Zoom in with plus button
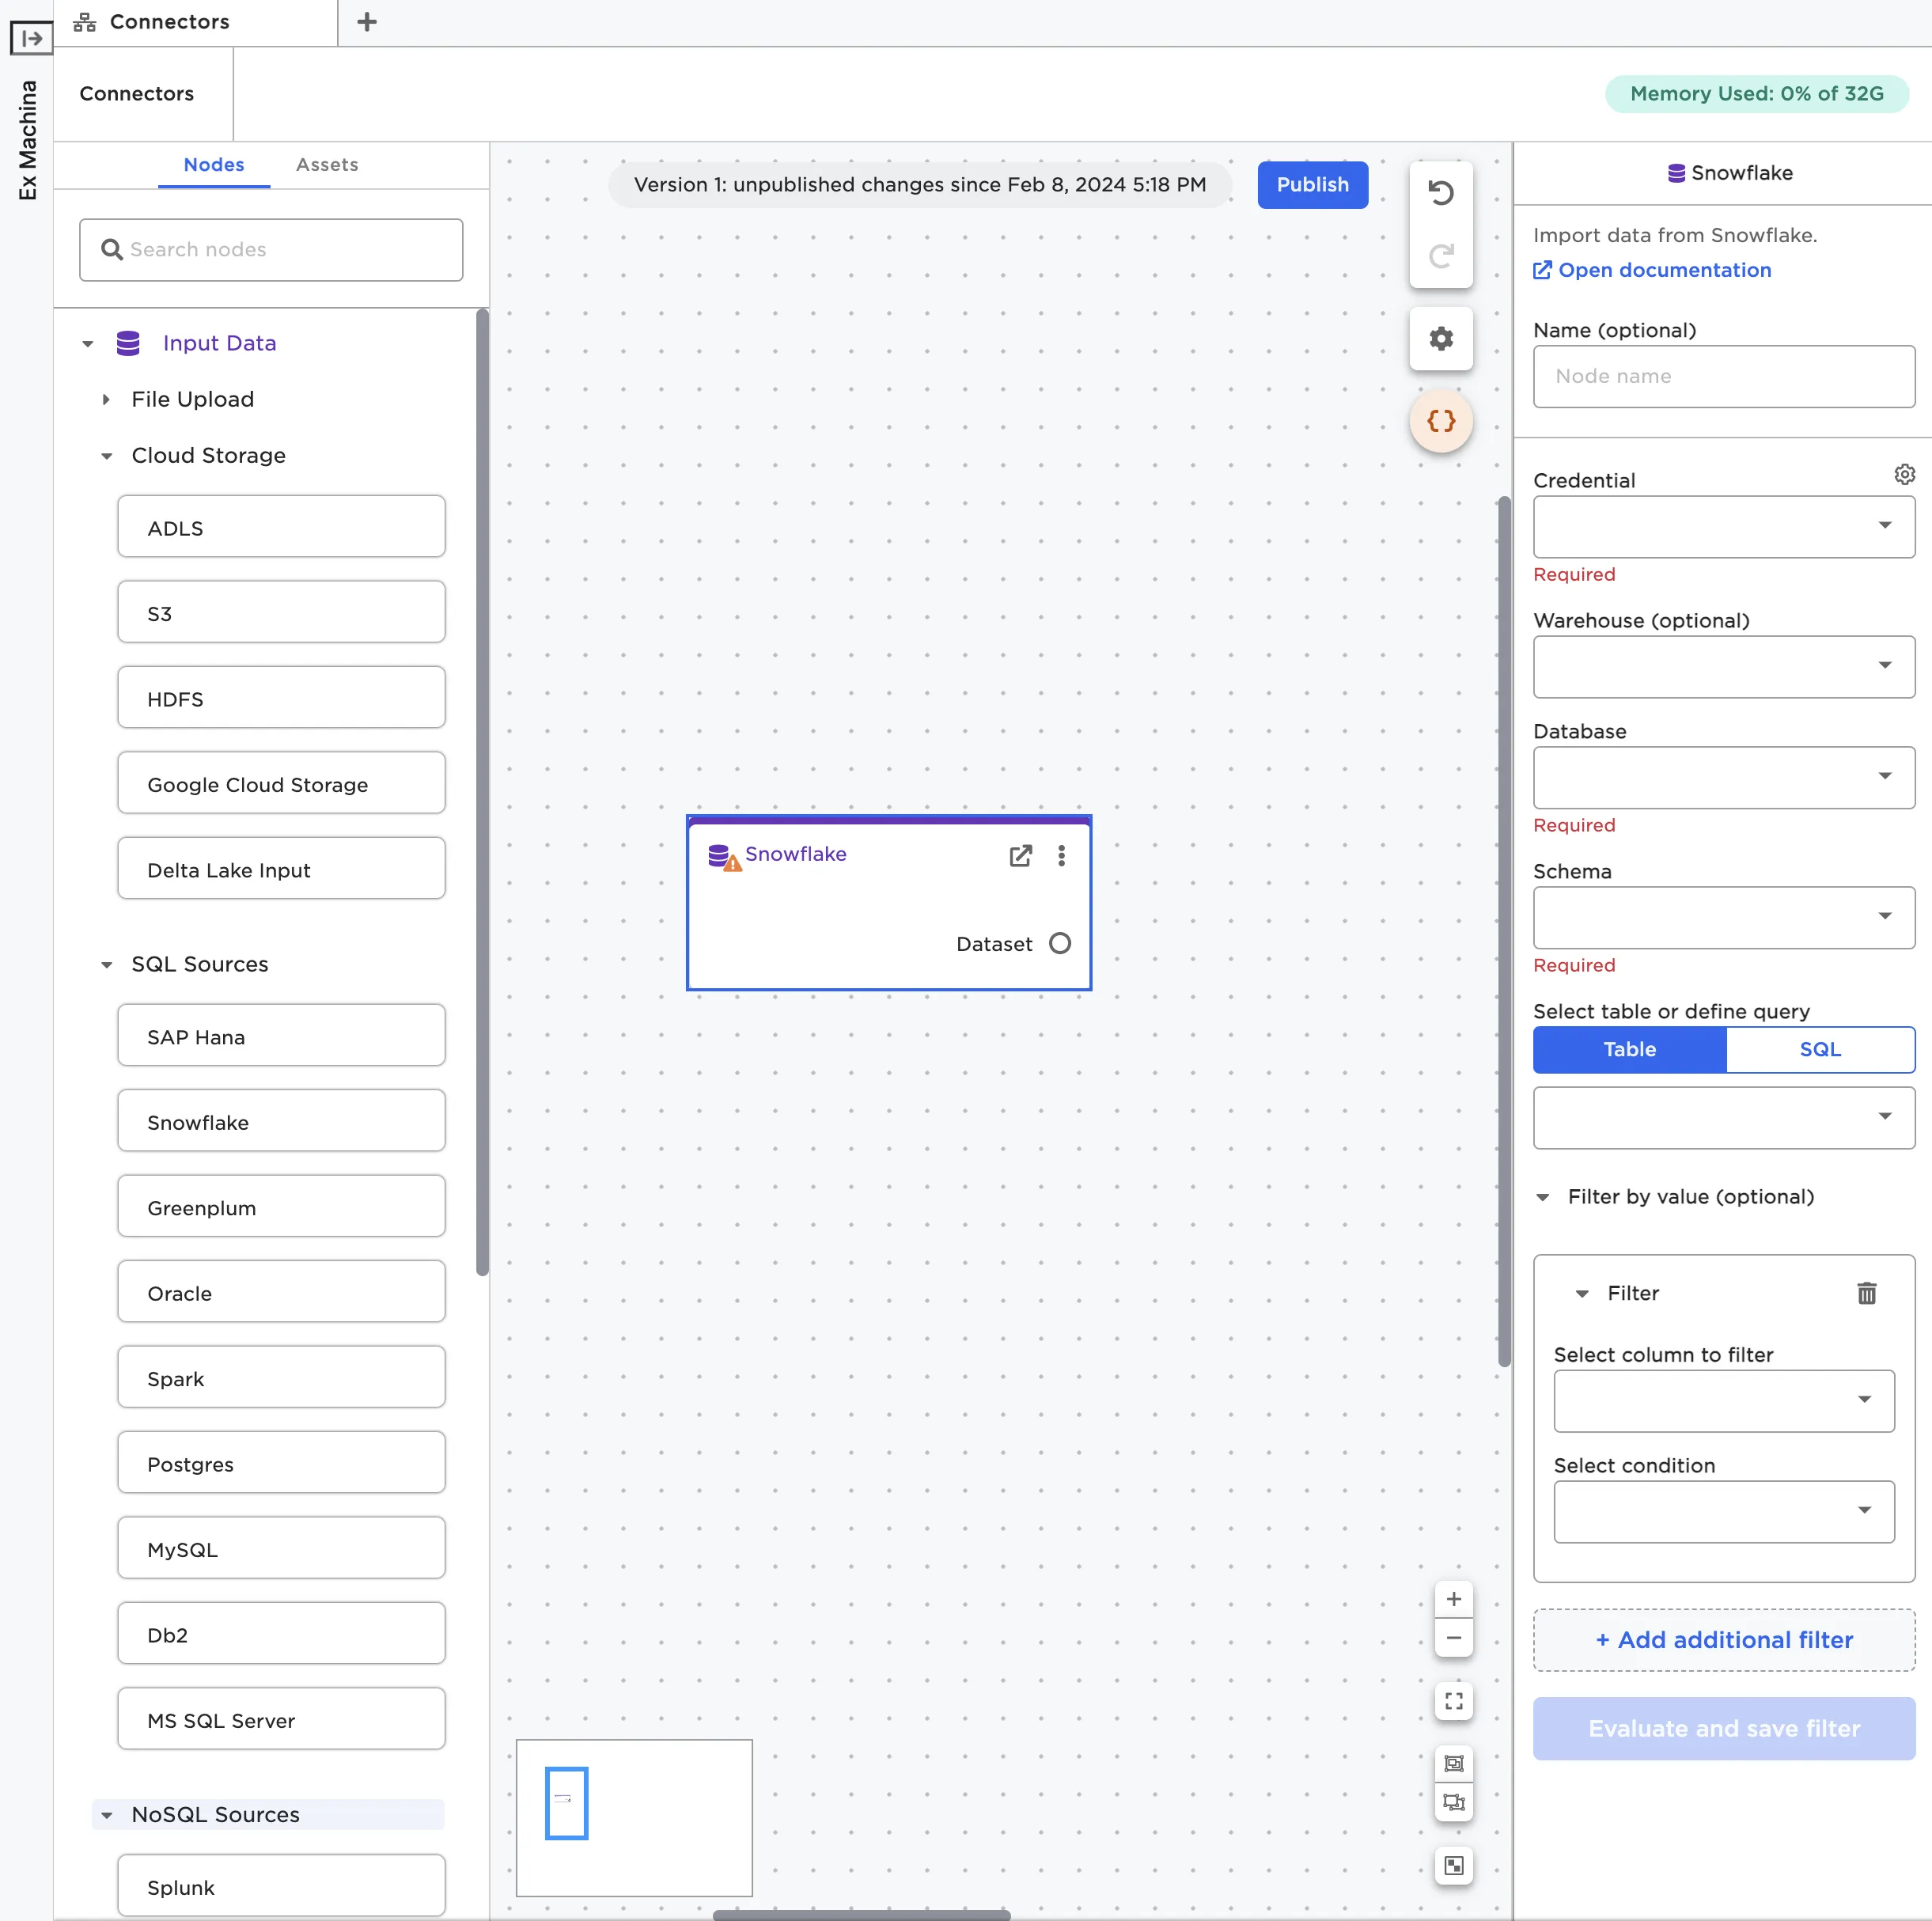 click(x=1453, y=1599)
